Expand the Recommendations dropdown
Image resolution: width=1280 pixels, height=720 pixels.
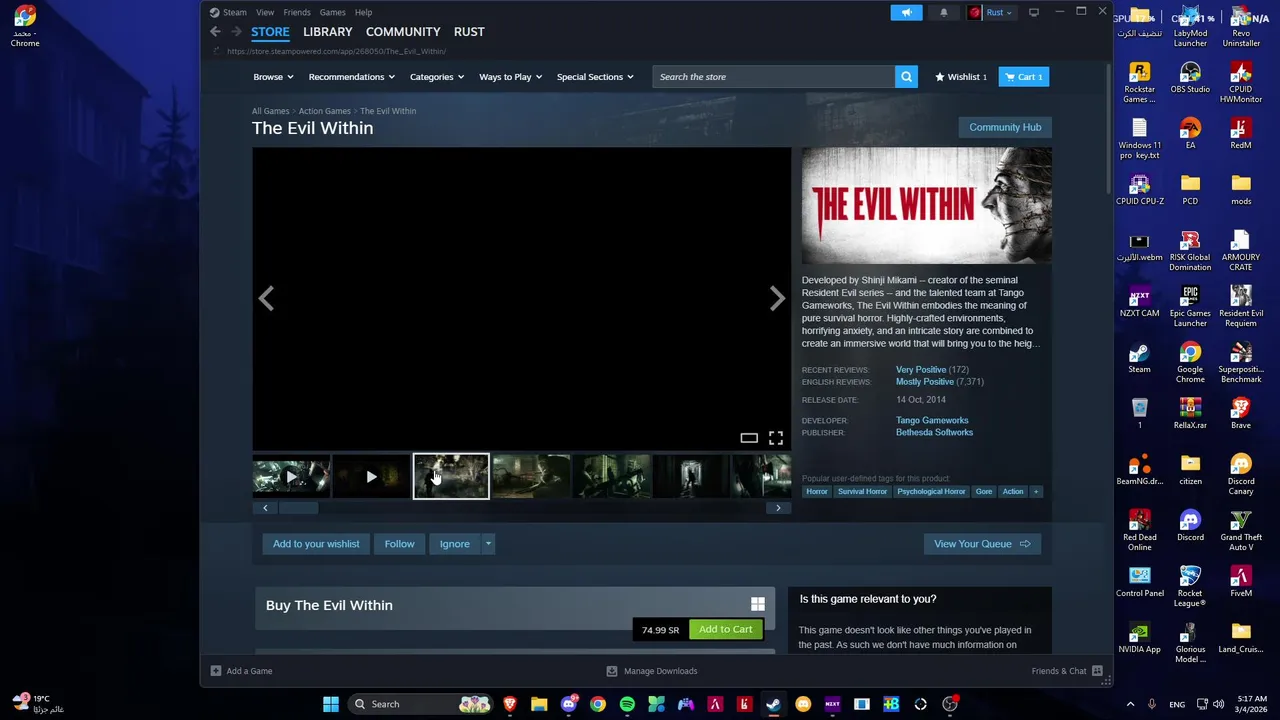pyautogui.click(x=351, y=77)
